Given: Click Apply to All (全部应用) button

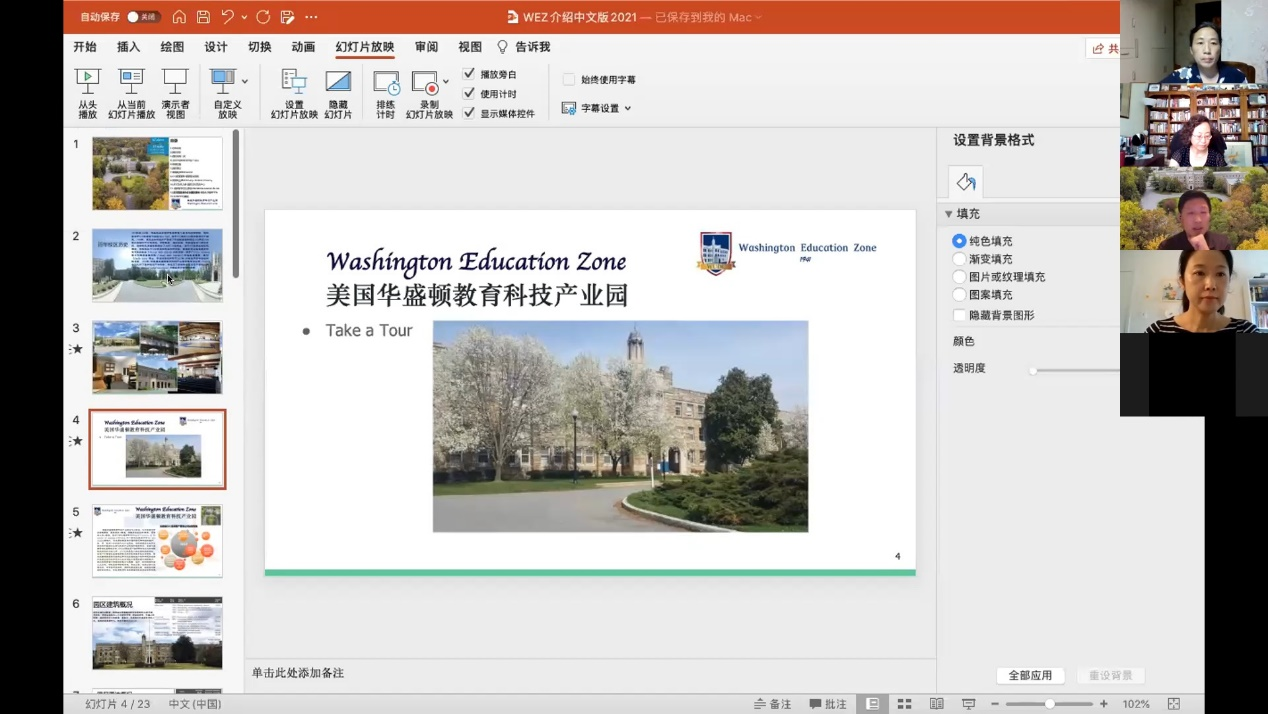Looking at the screenshot, I should pyautogui.click(x=1030, y=675).
